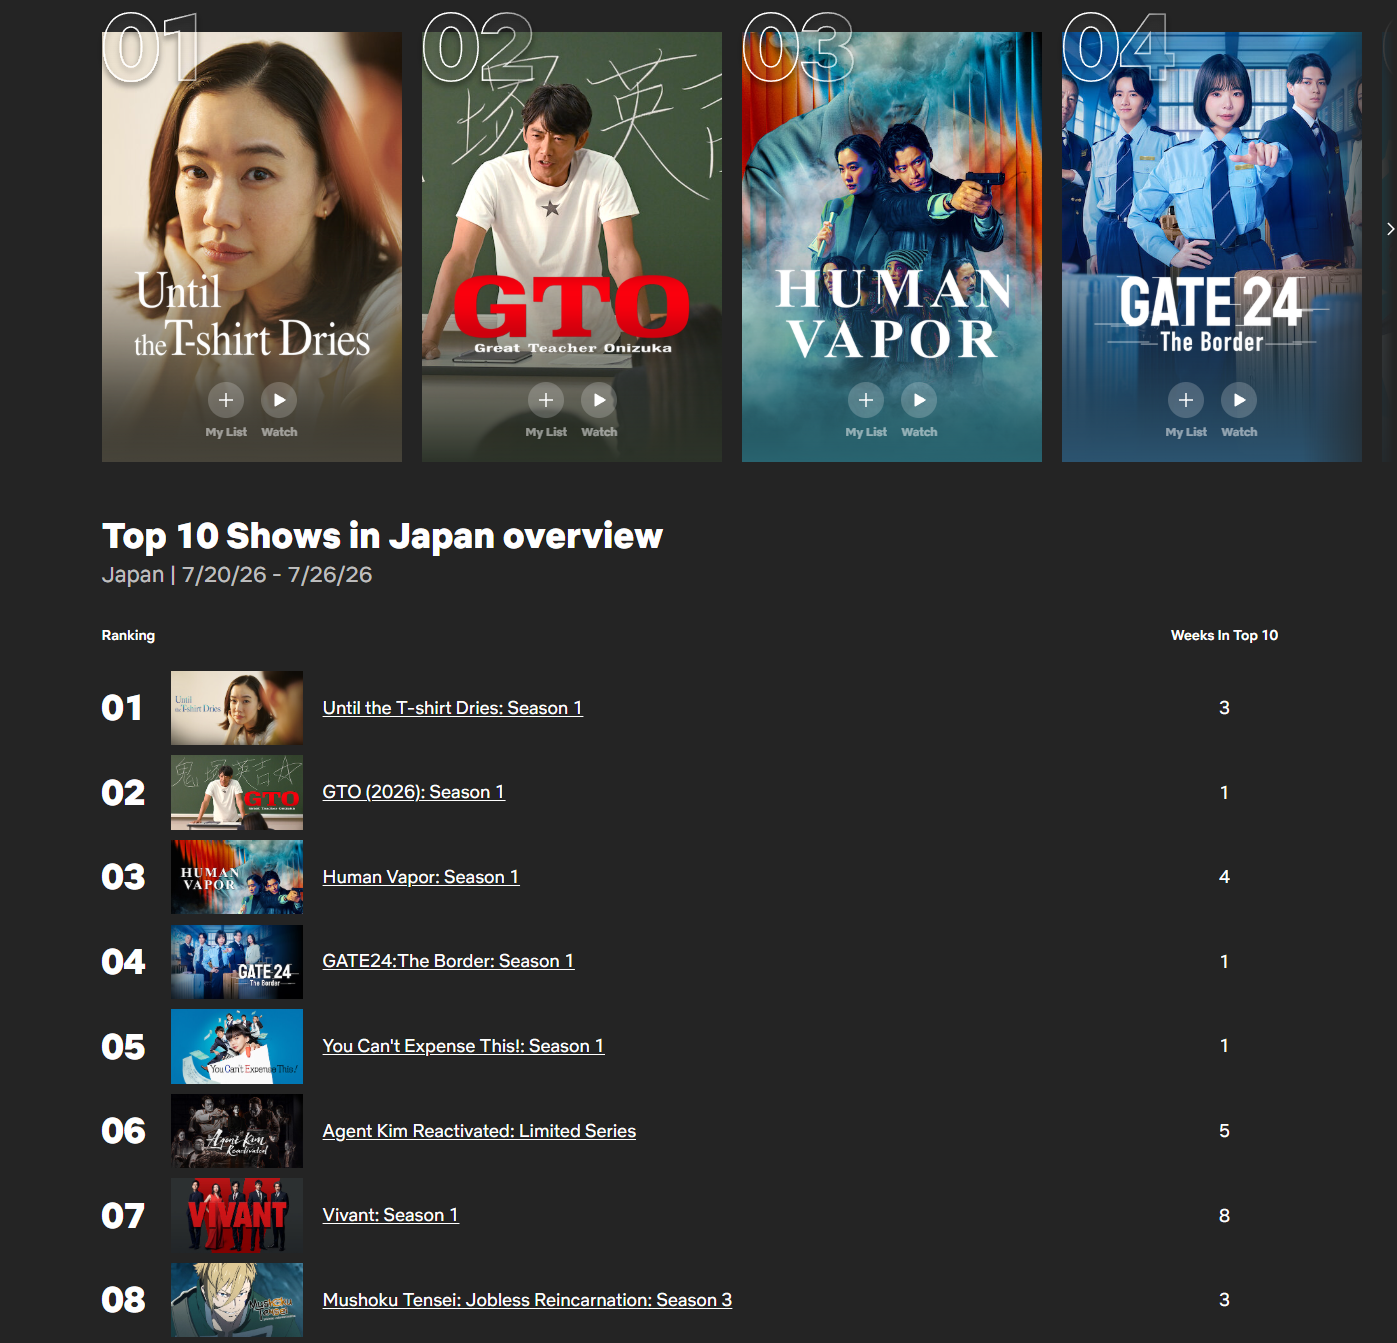Click the You Can't Expense This! thumbnail

(x=237, y=1046)
